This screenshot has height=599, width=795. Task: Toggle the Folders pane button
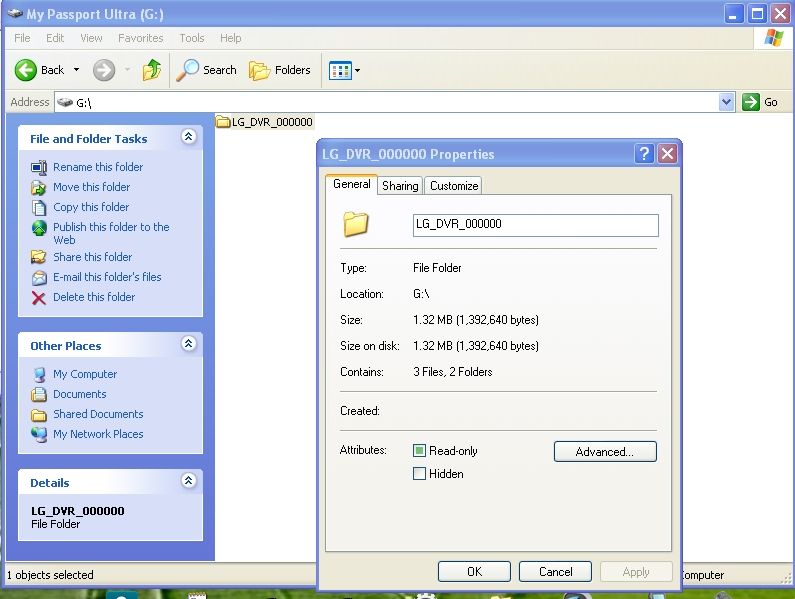279,70
